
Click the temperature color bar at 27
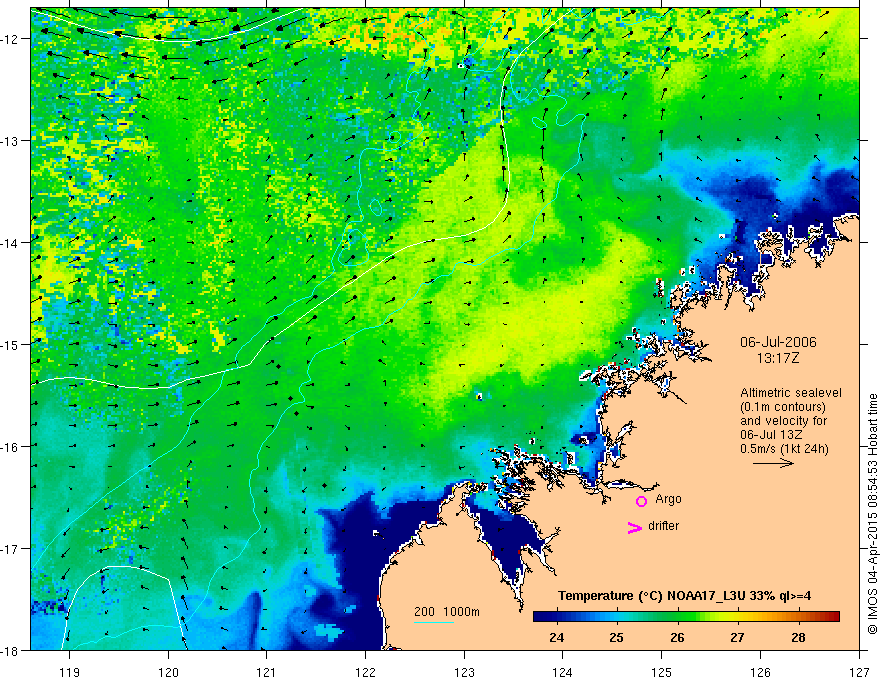click(x=737, y=617)
